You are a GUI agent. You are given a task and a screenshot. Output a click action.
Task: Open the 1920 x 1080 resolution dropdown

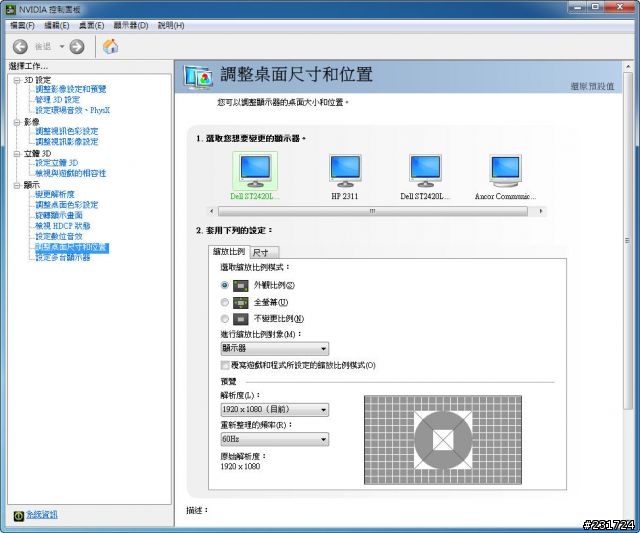275,409
